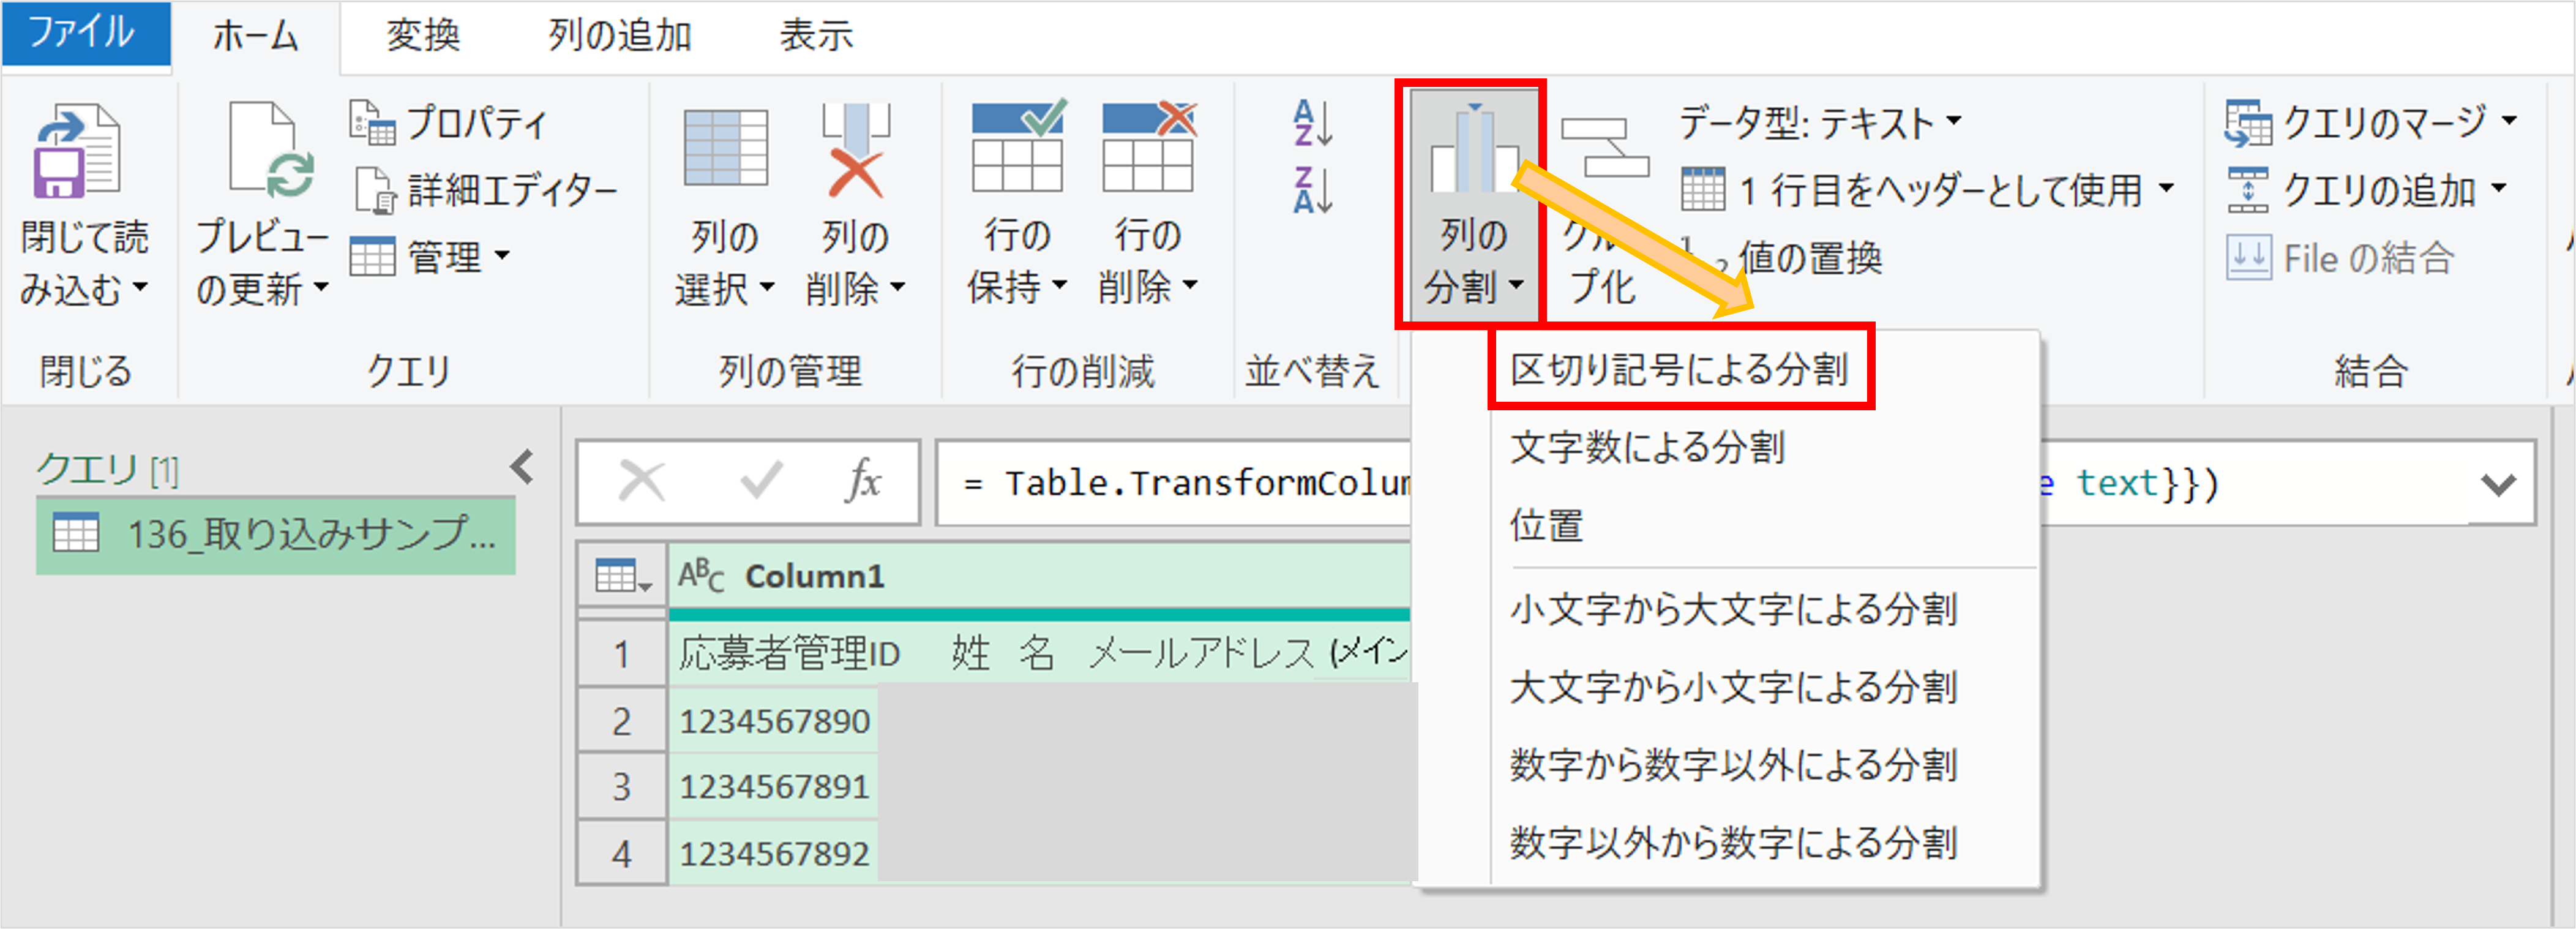Select row number 4

point(622,854)
